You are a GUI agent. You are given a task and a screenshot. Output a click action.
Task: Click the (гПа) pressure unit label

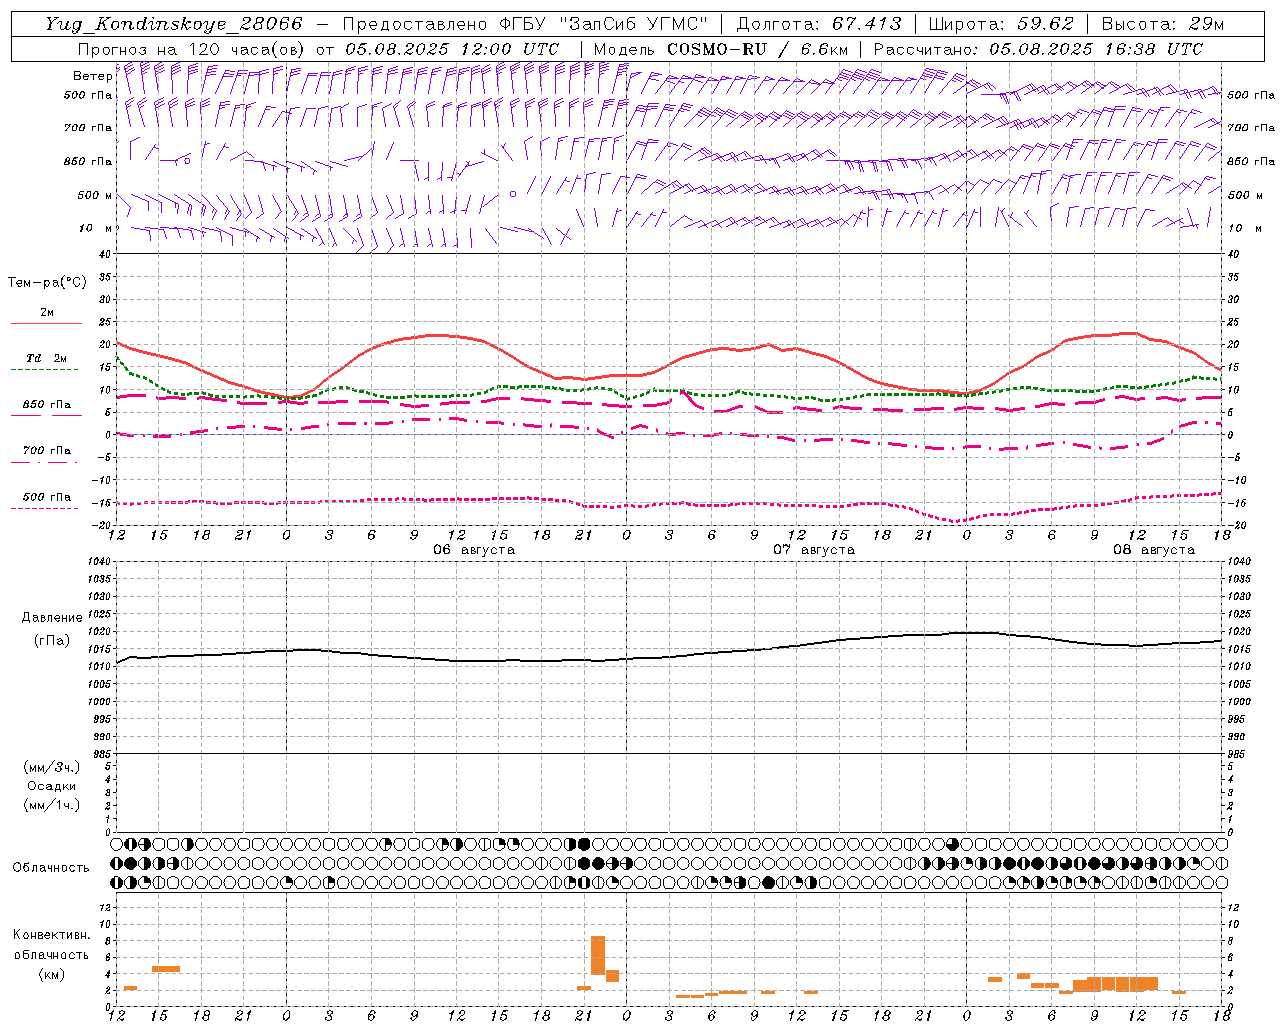52,641
